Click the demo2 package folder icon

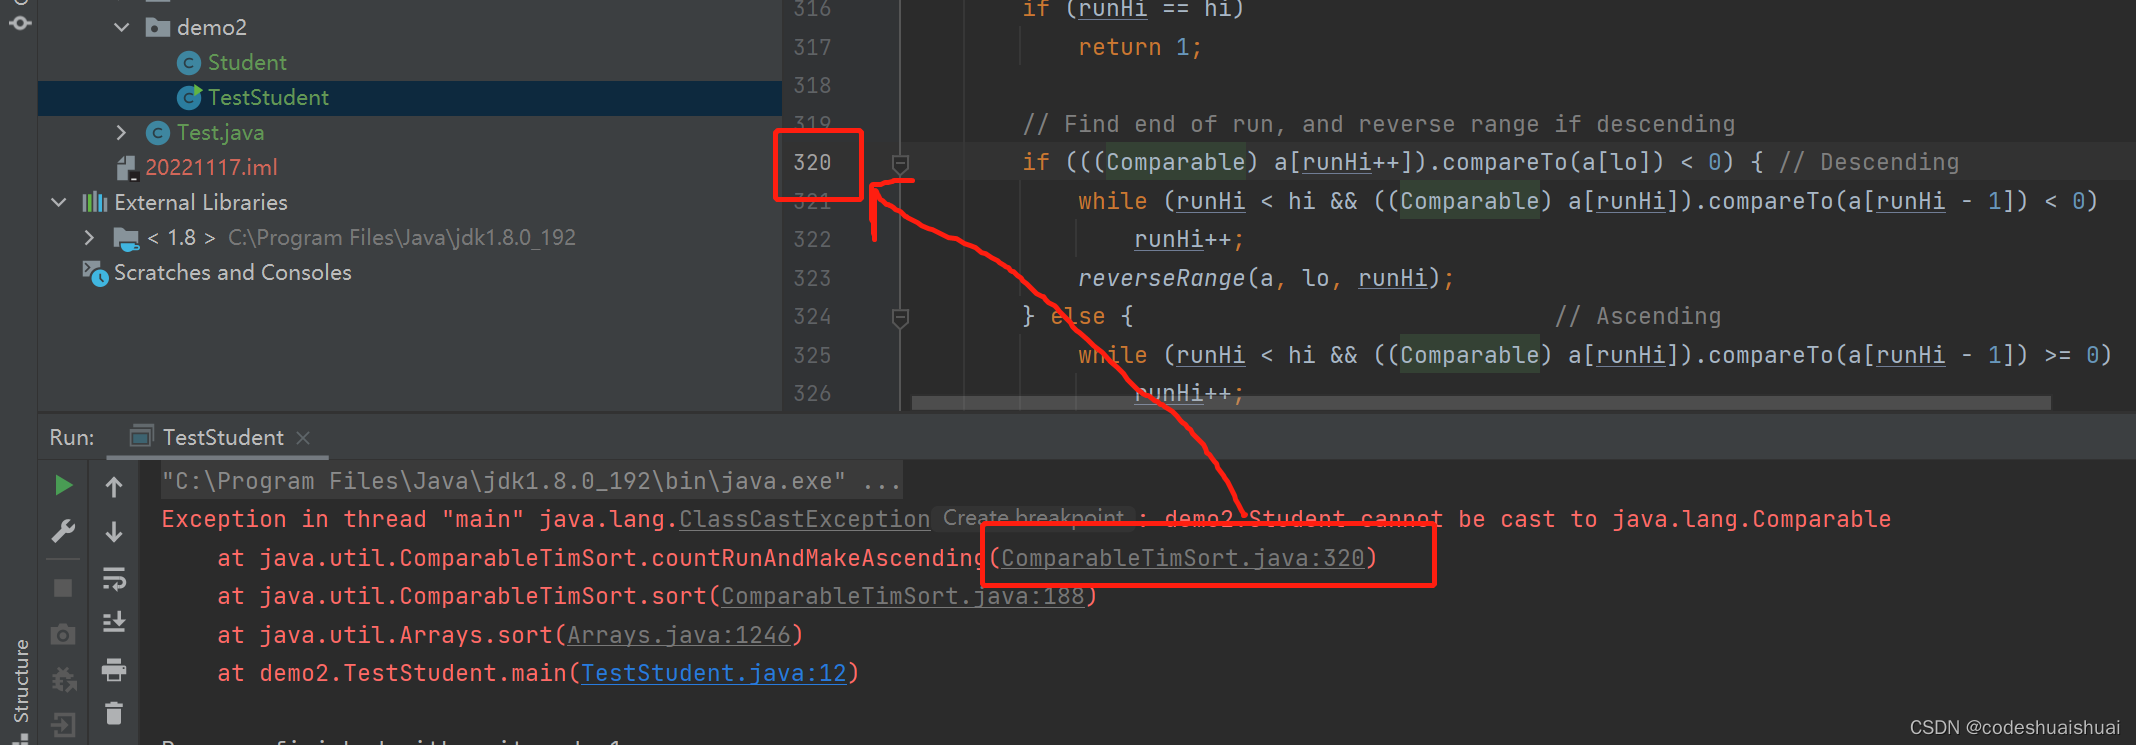point(157,27)
